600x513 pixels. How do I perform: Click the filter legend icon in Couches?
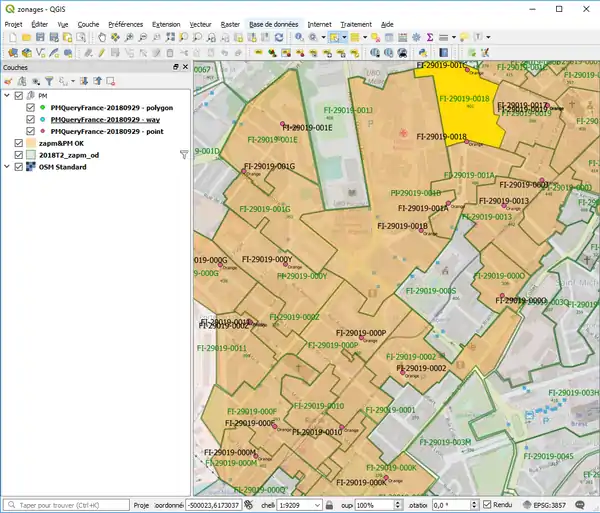pos(48,81)
